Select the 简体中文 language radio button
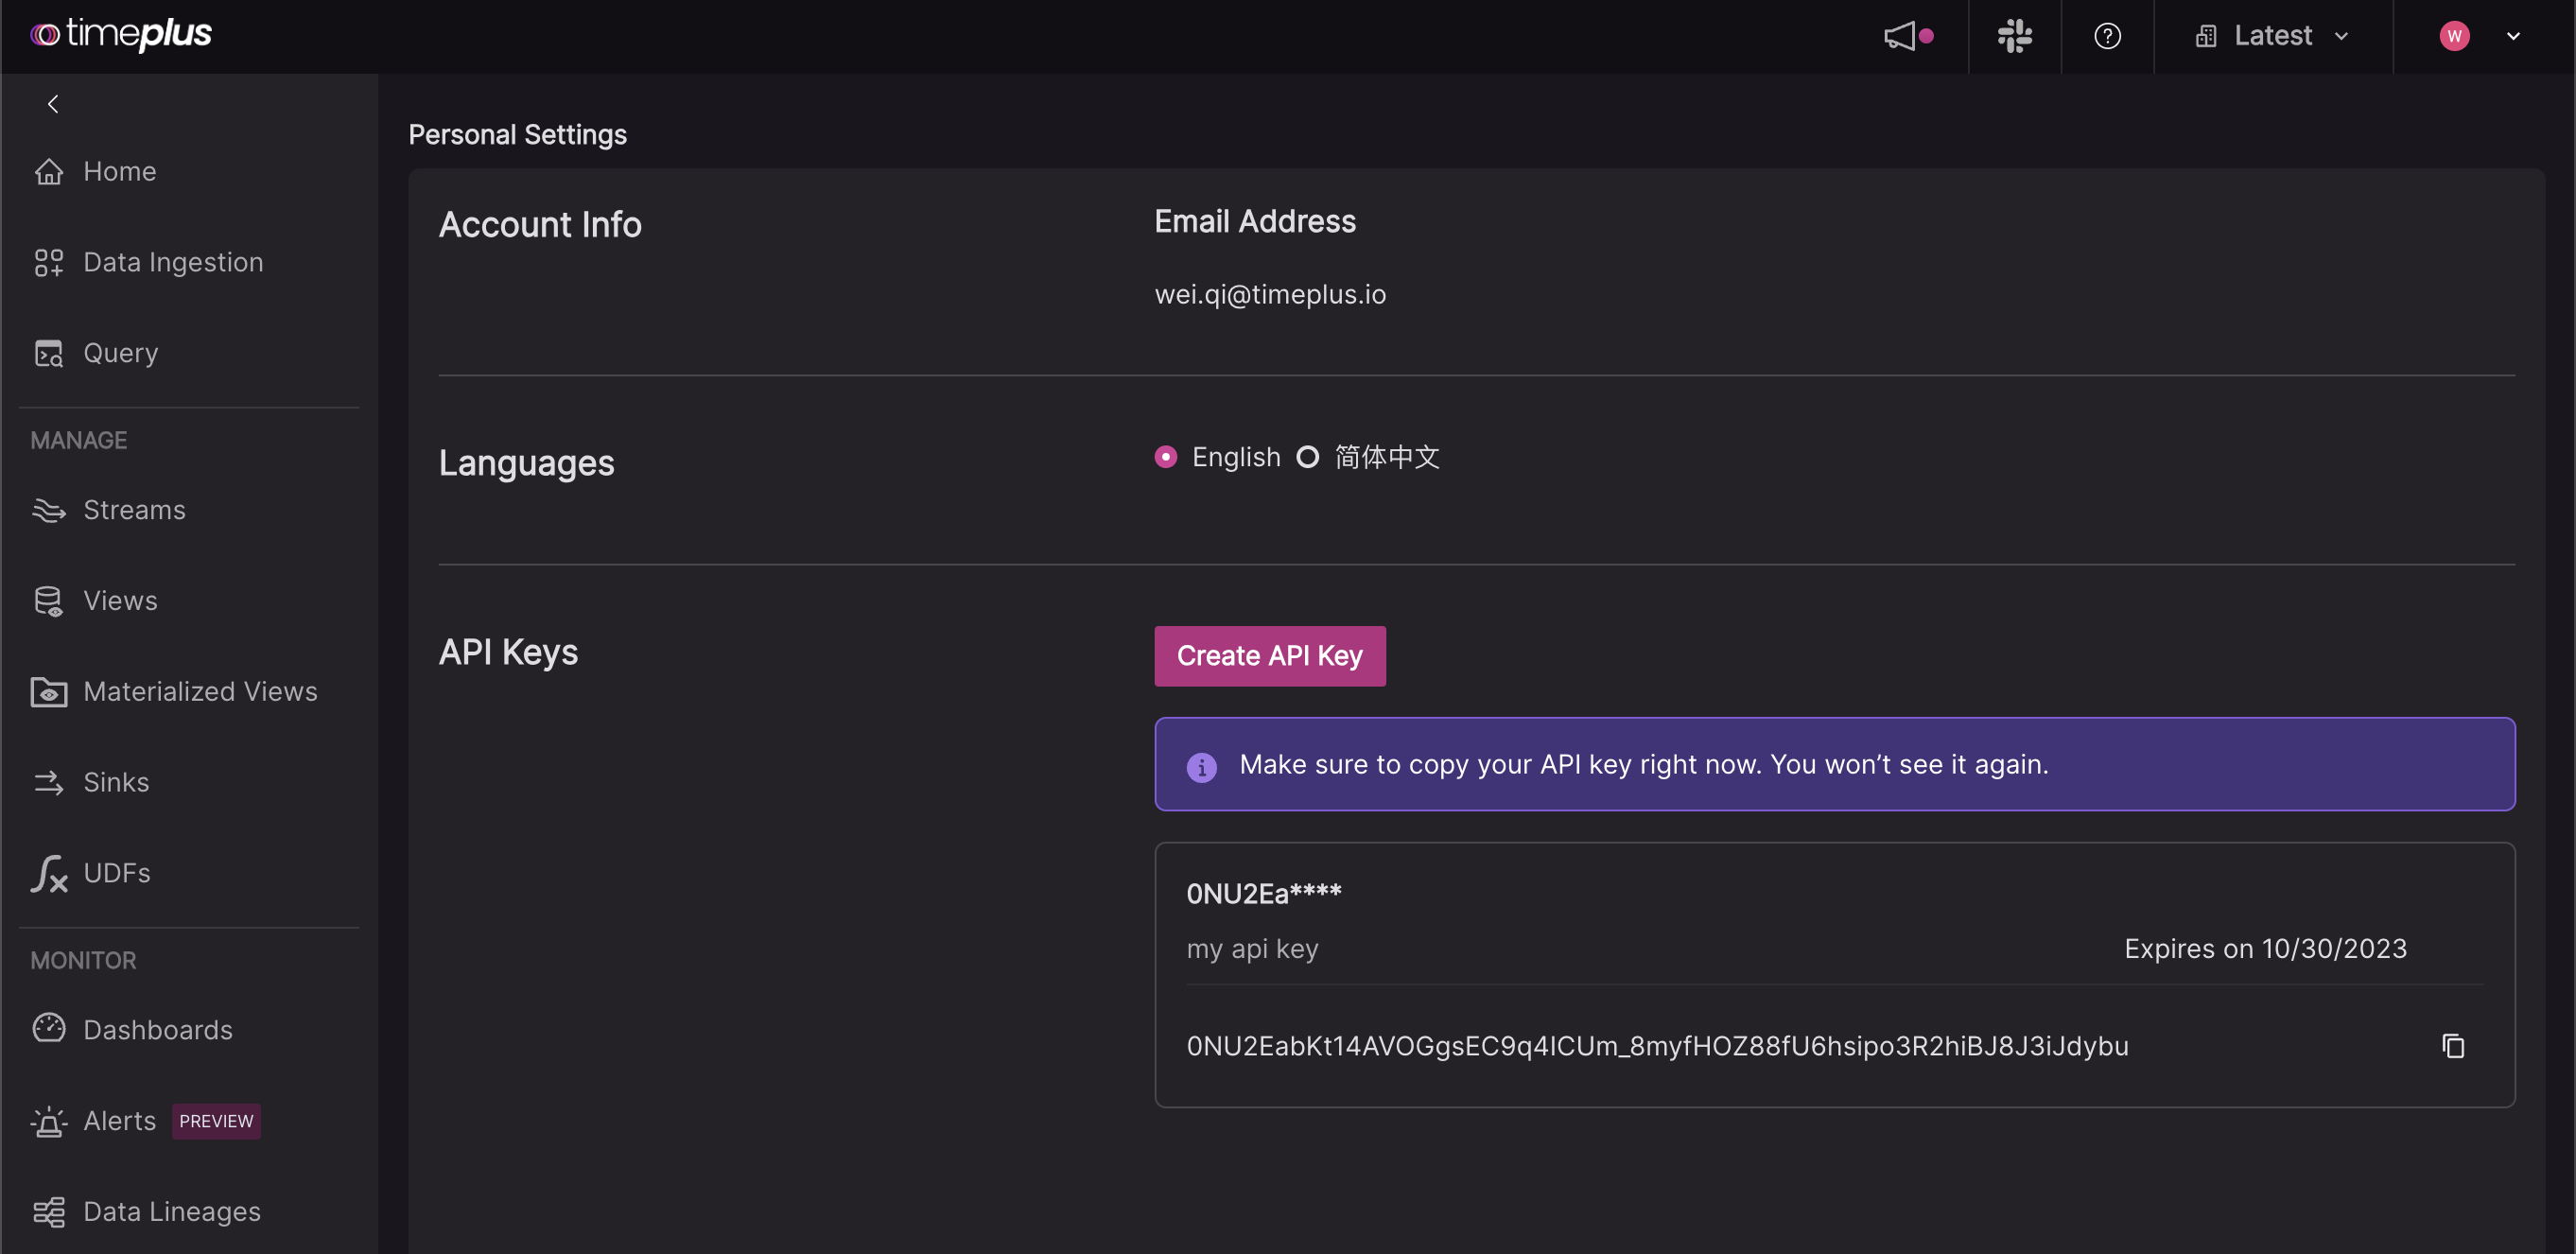 [1307, 458]
